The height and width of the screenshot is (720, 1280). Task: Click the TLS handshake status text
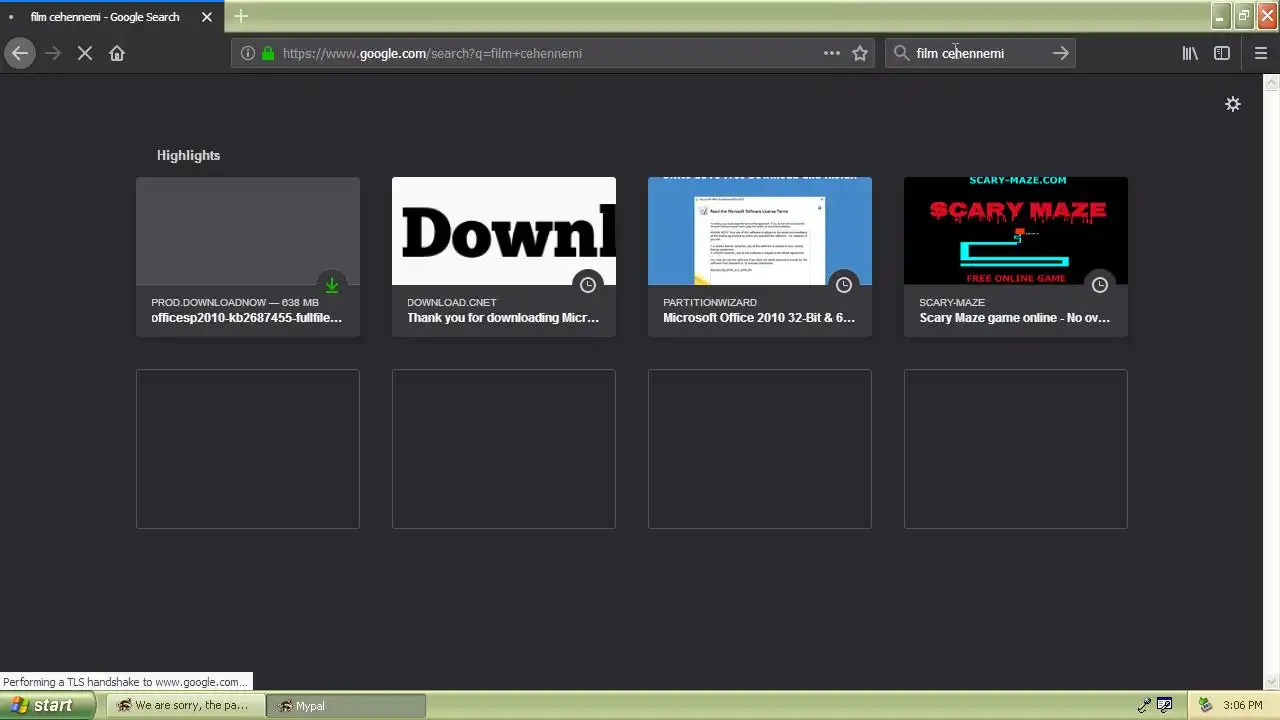point(125,682)
